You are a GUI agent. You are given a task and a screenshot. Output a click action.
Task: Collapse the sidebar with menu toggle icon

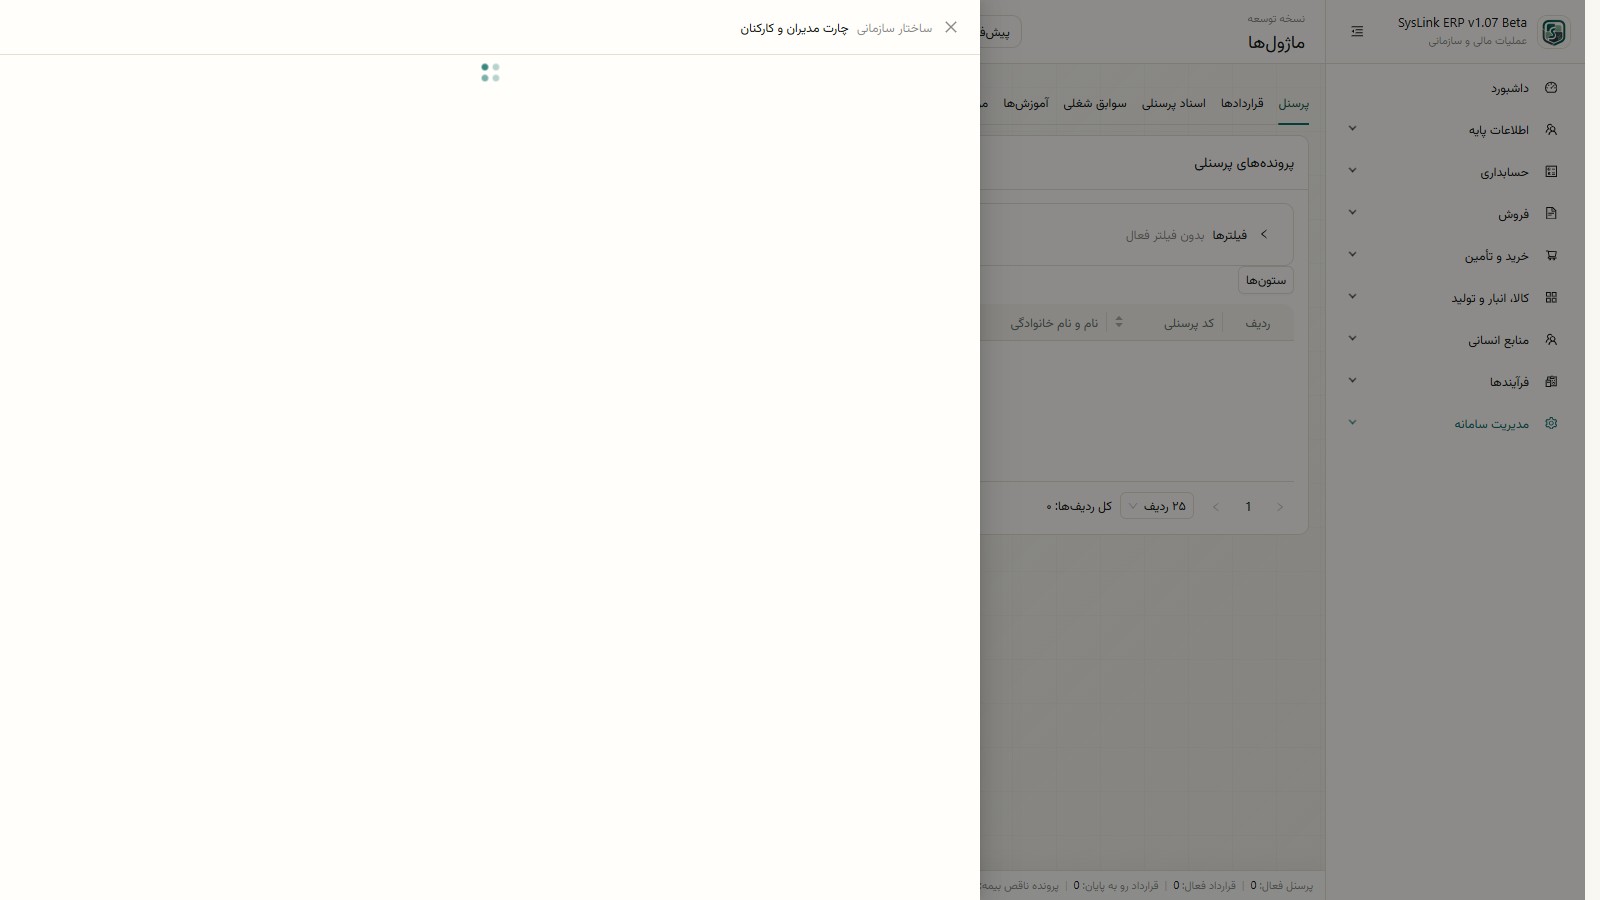point(1357,32)
